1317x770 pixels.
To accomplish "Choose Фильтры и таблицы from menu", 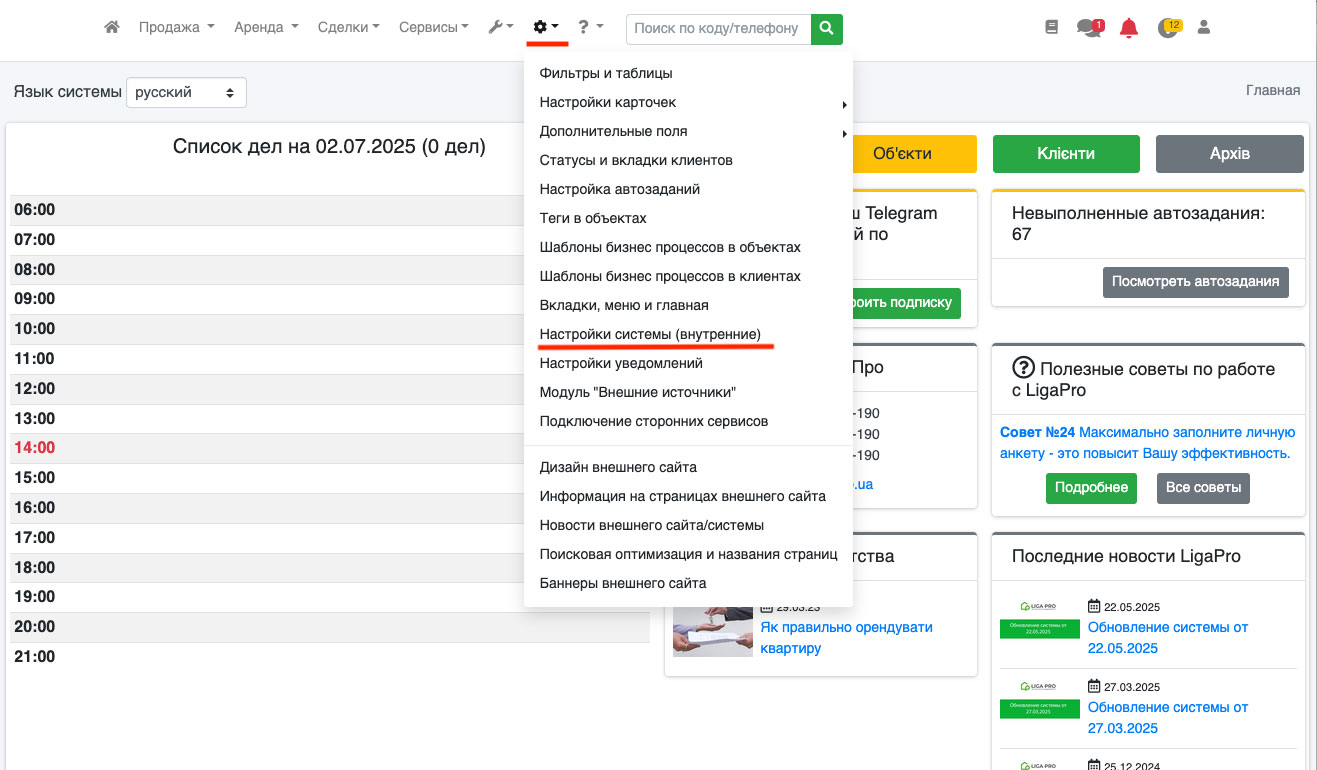I will click(x=606, y=73).
